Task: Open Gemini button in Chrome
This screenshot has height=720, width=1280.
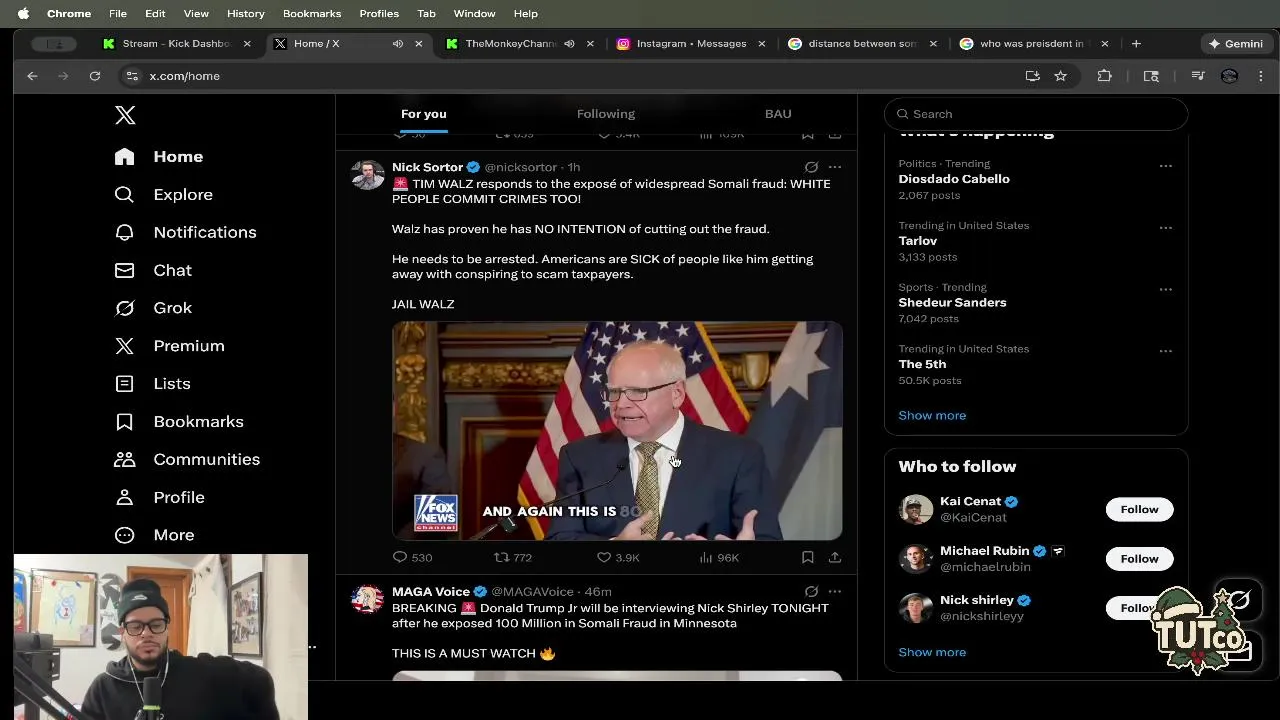Action: point(1236,44)
